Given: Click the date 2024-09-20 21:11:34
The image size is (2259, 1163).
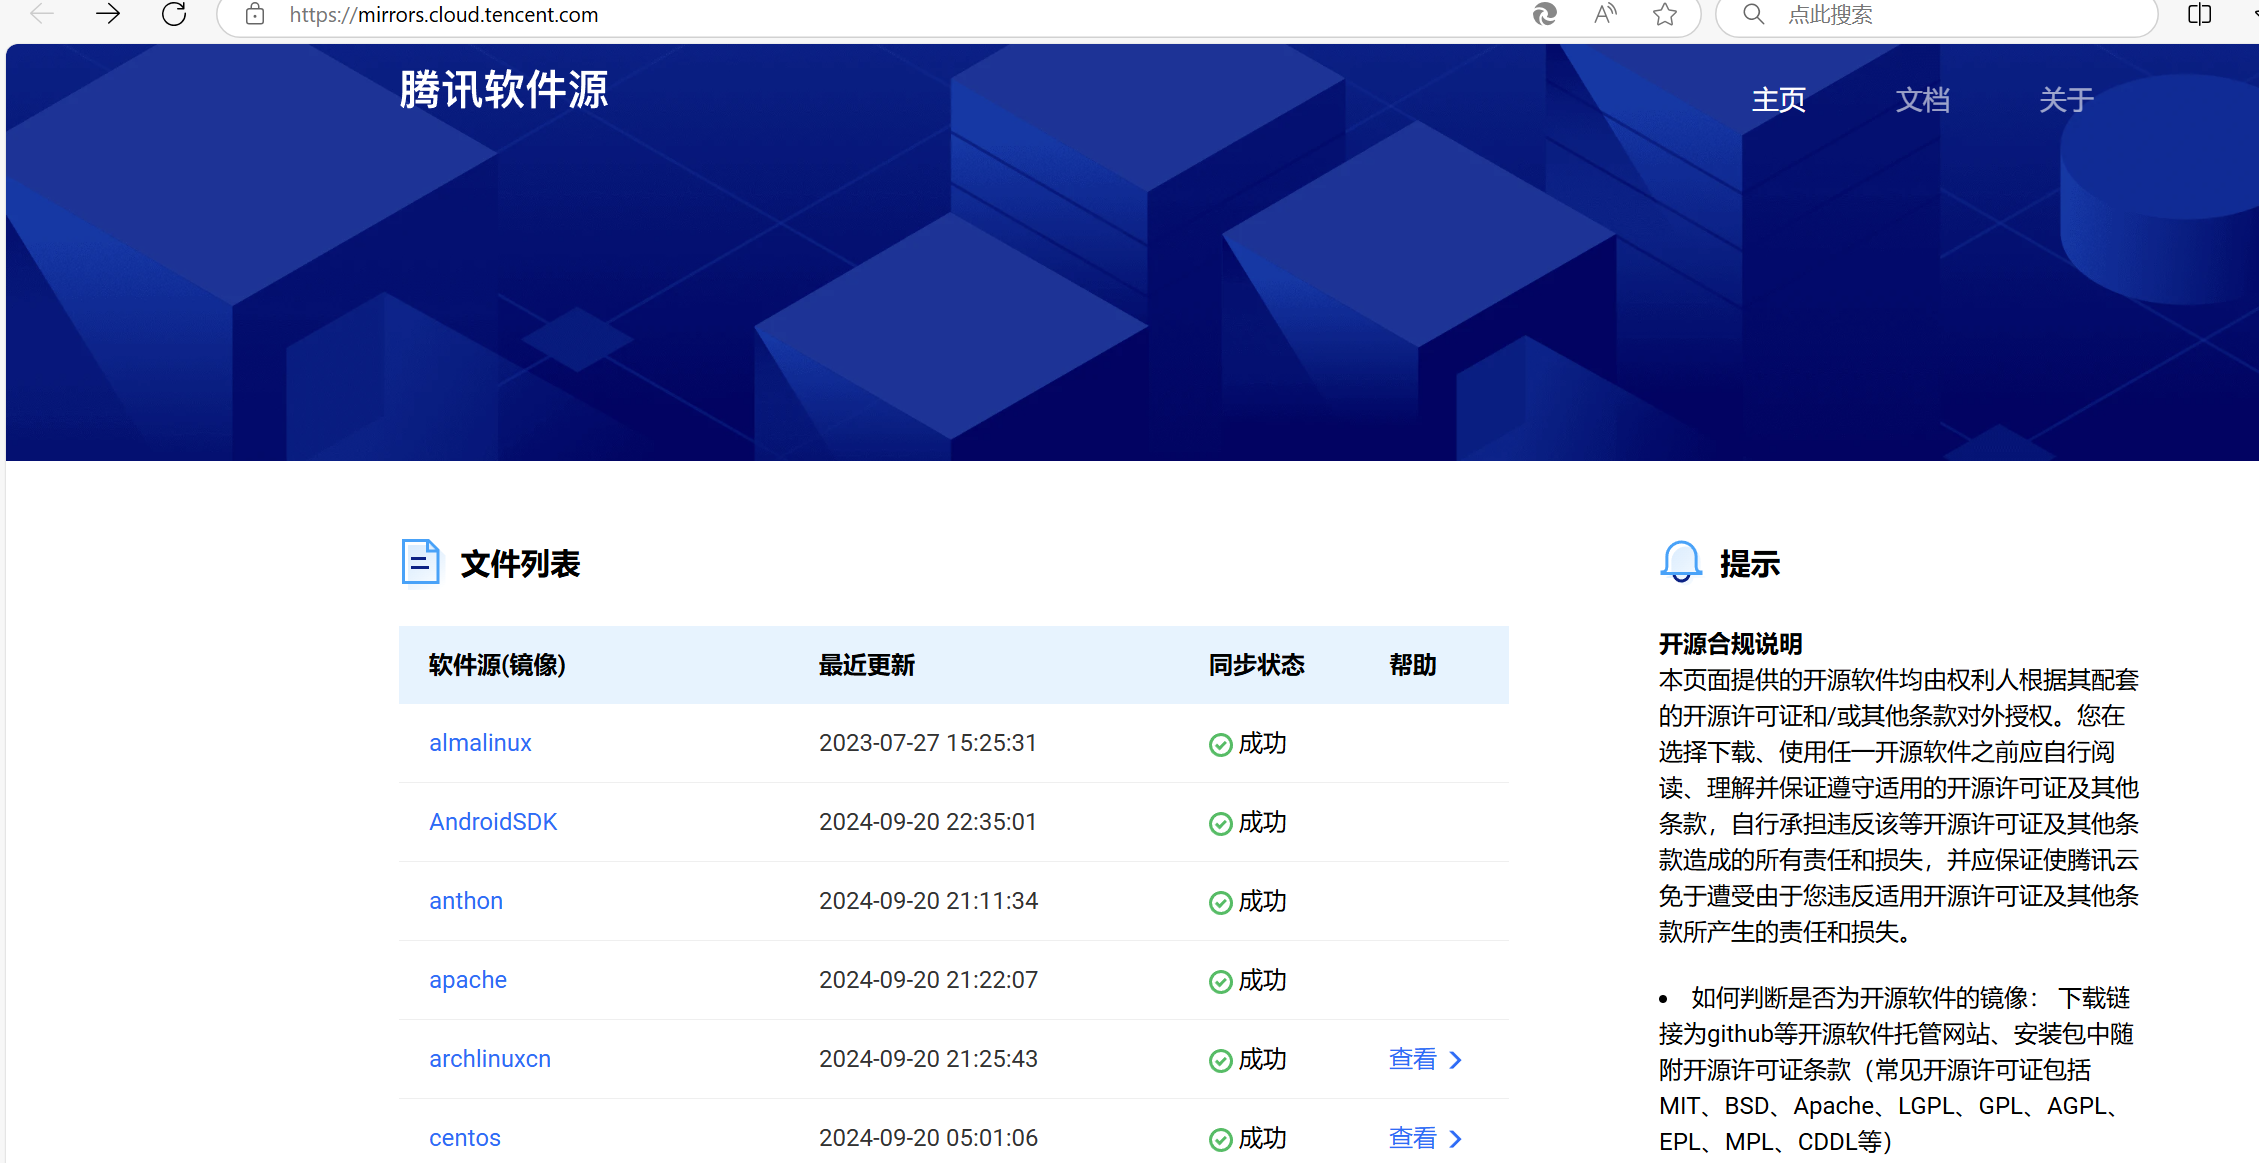Looking at the screenshot, I should [x=928, y=901].
